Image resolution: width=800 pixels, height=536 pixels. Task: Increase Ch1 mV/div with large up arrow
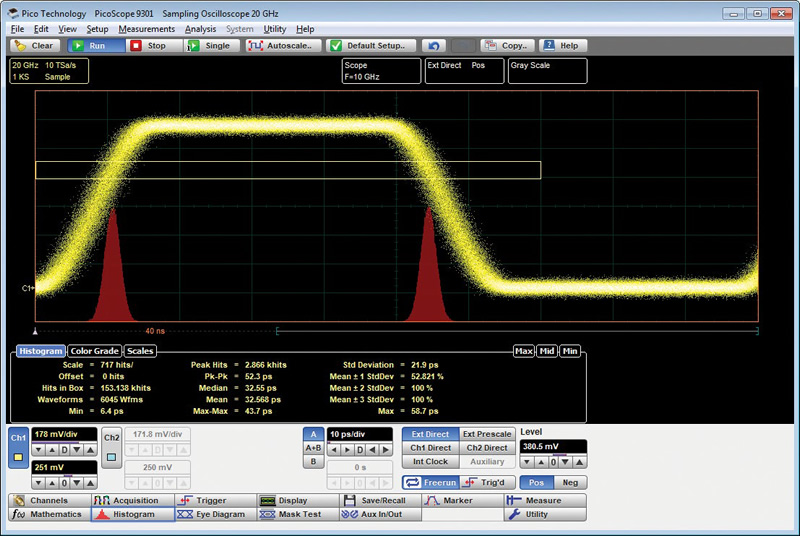pos(90,450)
